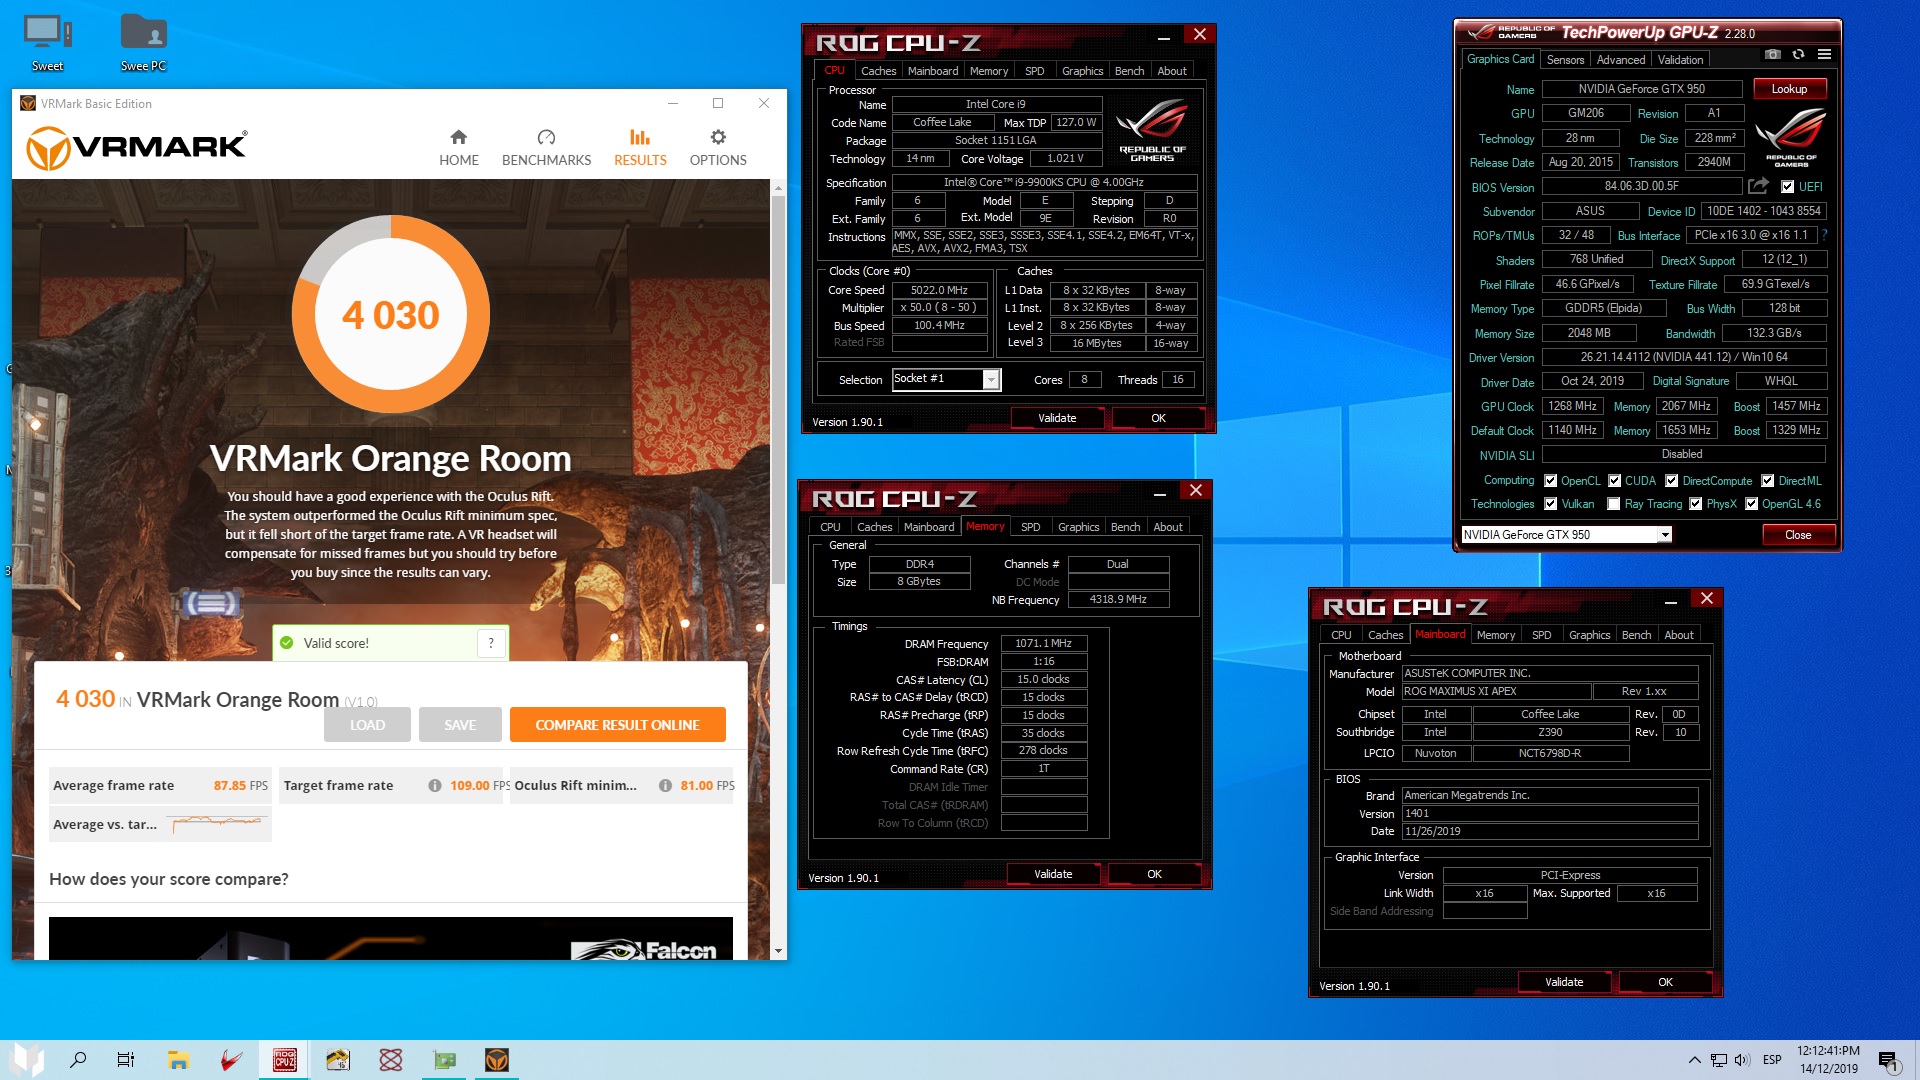Switch to the Advanced tab in GPU-Z

[1620, 60]
